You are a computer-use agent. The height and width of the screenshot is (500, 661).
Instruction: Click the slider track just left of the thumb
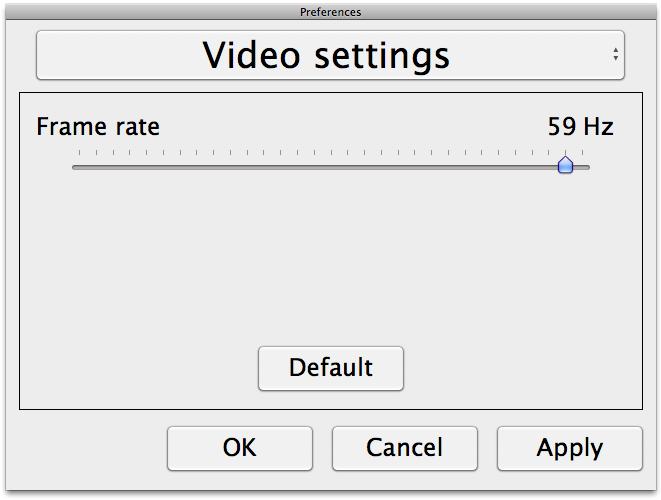point(548,167)
